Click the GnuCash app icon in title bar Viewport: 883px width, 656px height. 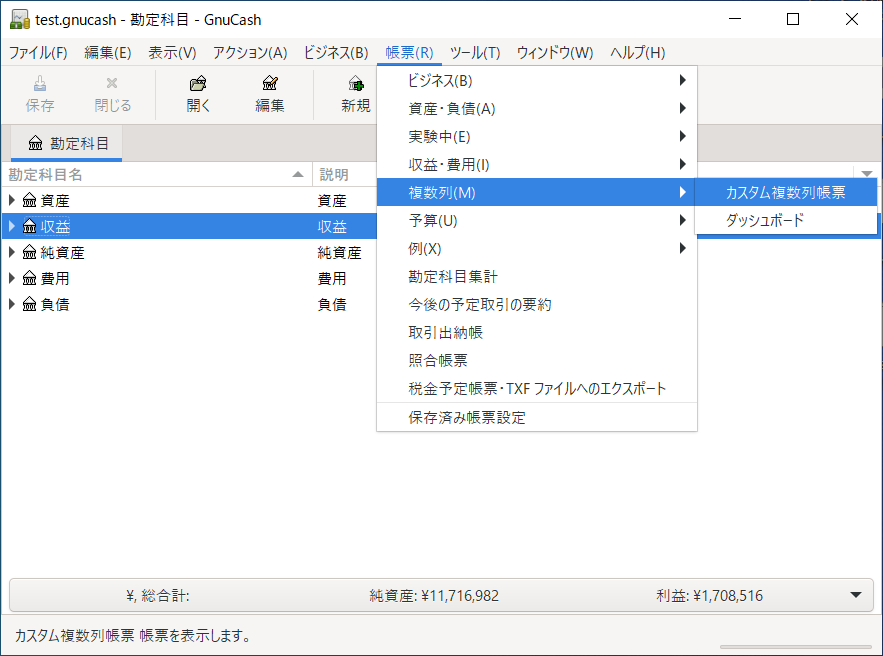tap(20, 20)
